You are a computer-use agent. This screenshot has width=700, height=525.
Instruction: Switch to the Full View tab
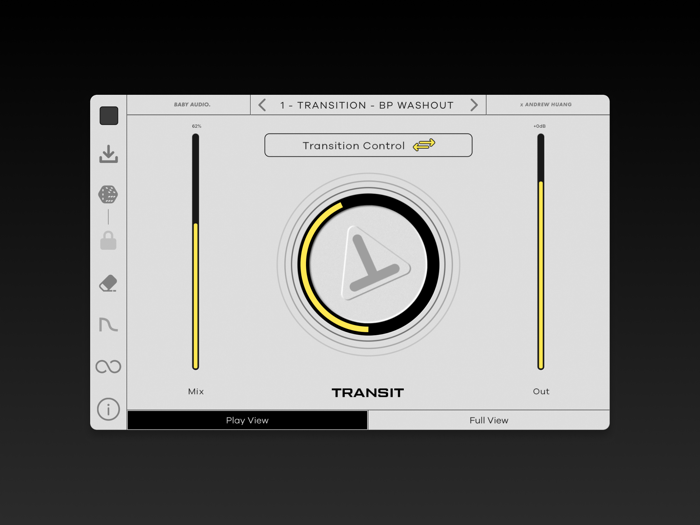(x=488, y=420)
